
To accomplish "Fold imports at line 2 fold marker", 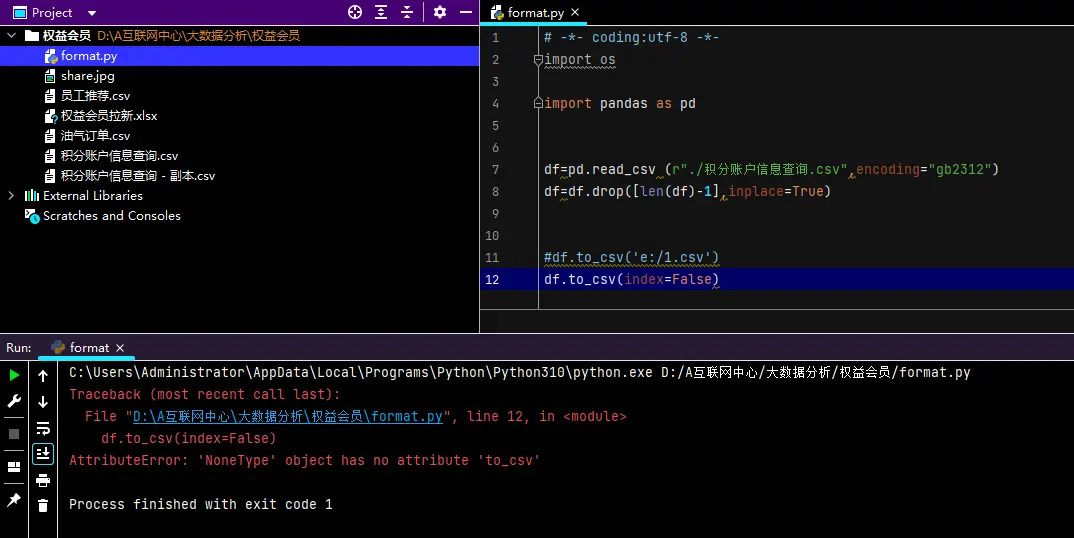I will (x=538, y=60).
